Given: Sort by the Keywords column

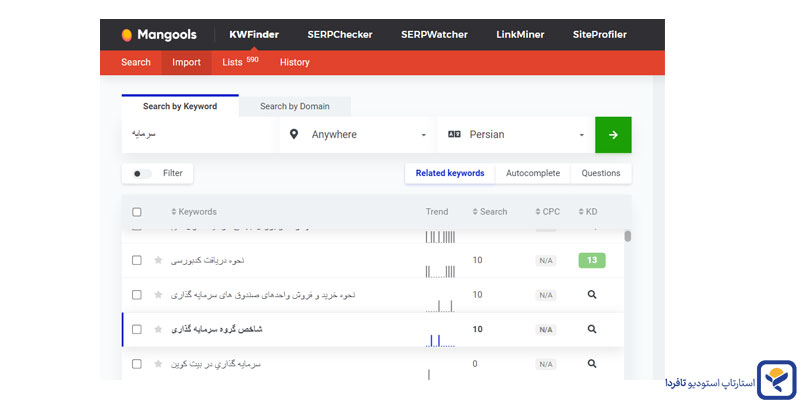Looking at the screenshot, I should point(194,212).
